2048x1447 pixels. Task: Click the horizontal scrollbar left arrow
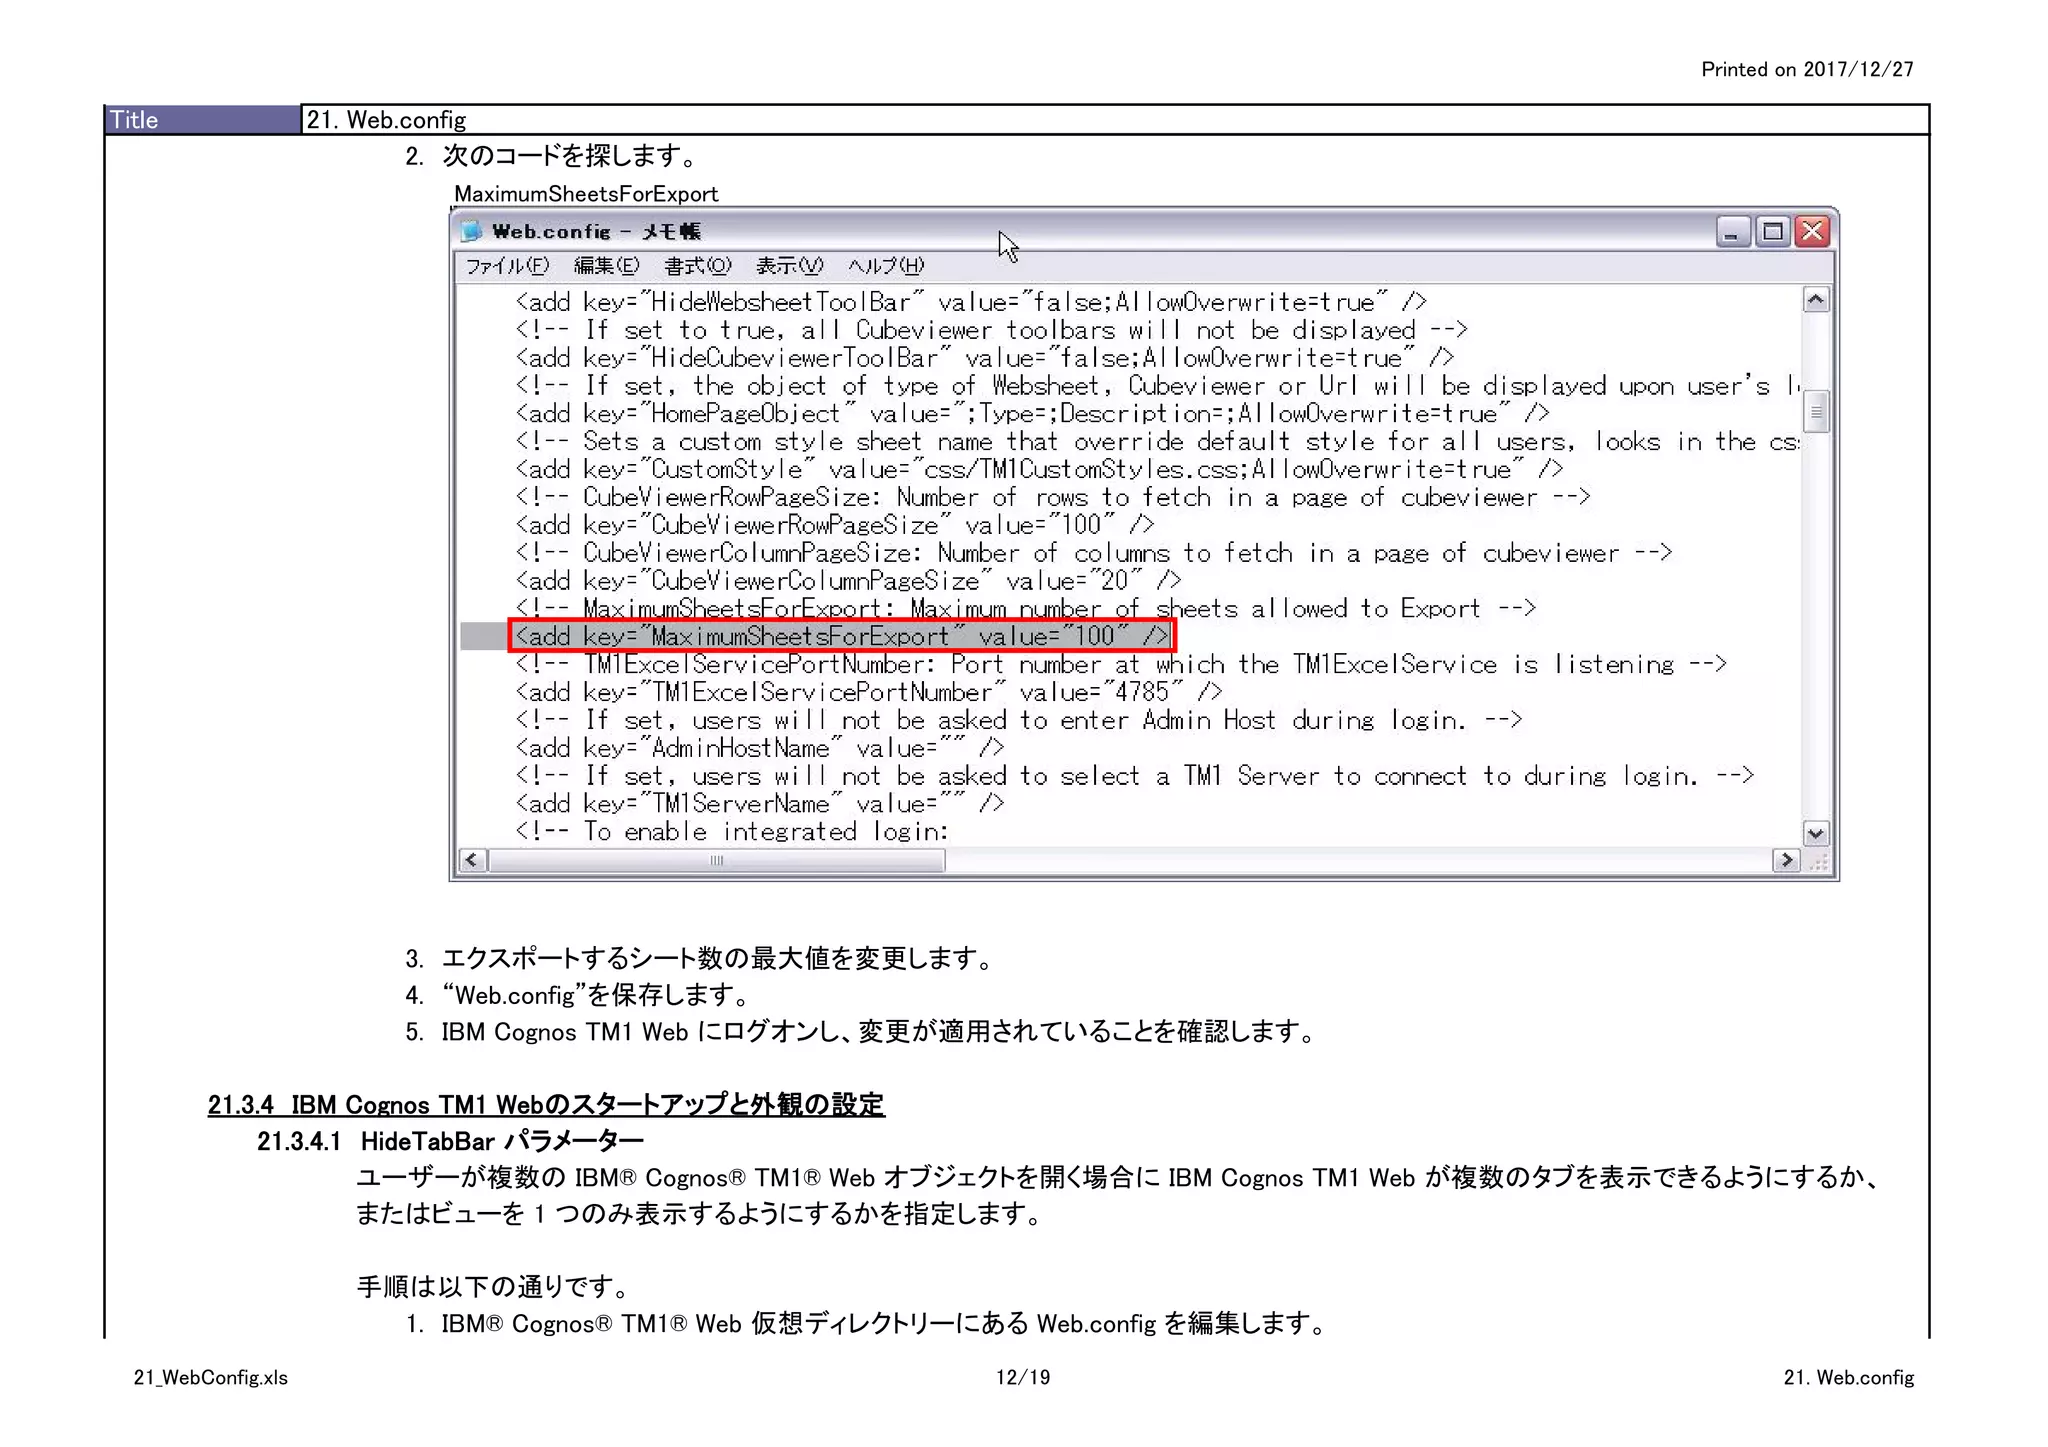[x=472, y=860]
